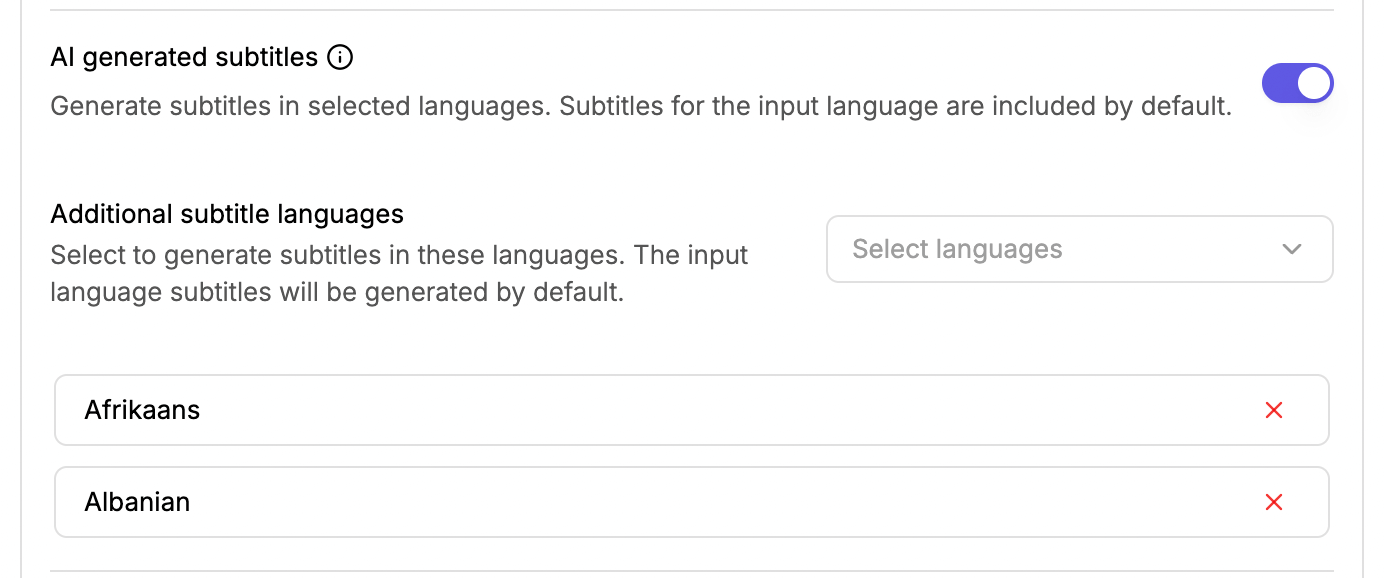This screenshot has width=1384, height=578.
Task: Click the 'Select to generate subtitles' helper text
Action: click(x=400, y=274)
